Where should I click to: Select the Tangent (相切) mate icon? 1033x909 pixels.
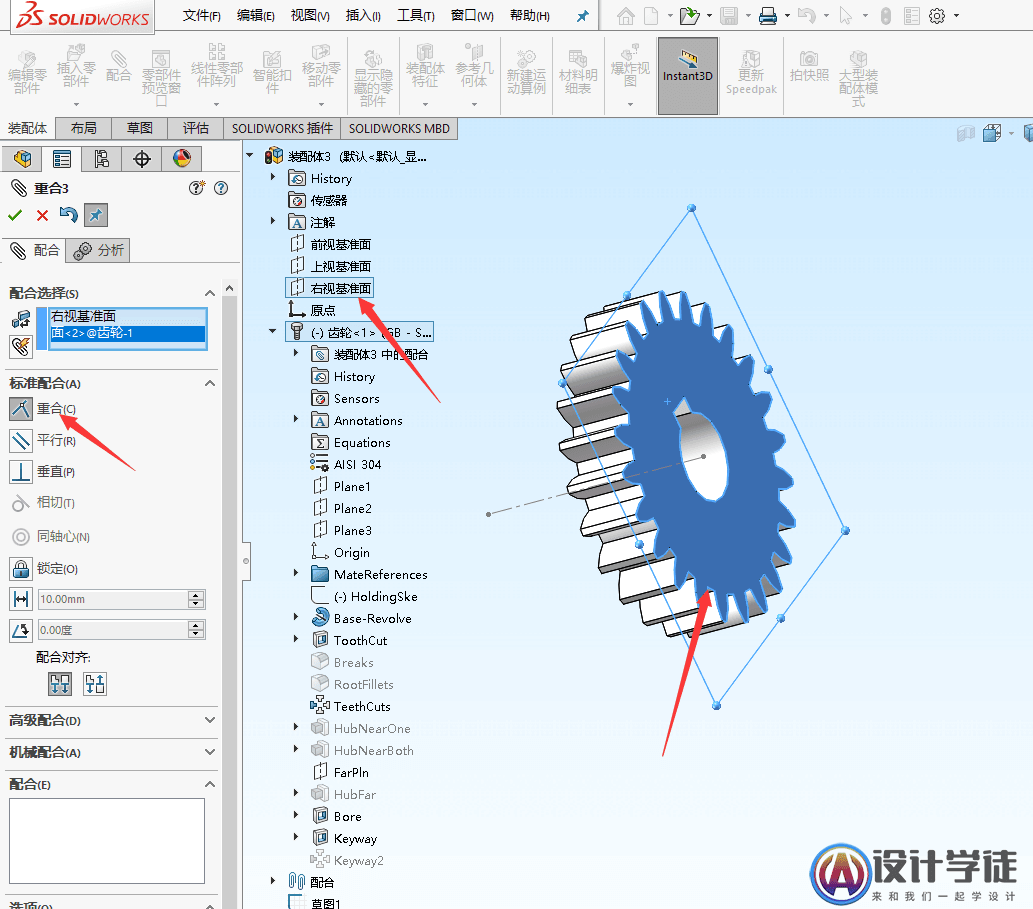pos(20,503)
